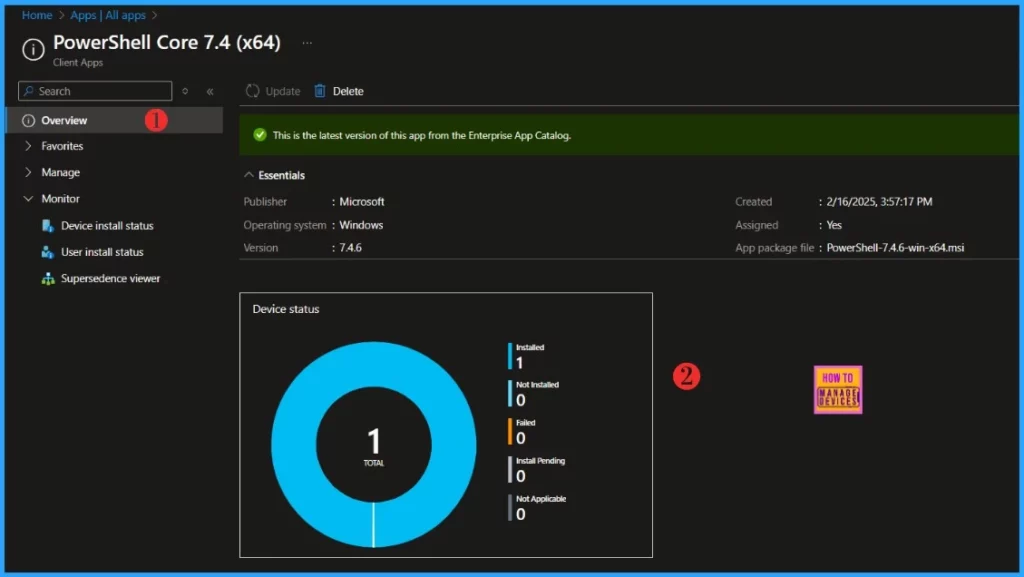Click the Assigned value Yes

pyautogui.click(x=834, y=225)
